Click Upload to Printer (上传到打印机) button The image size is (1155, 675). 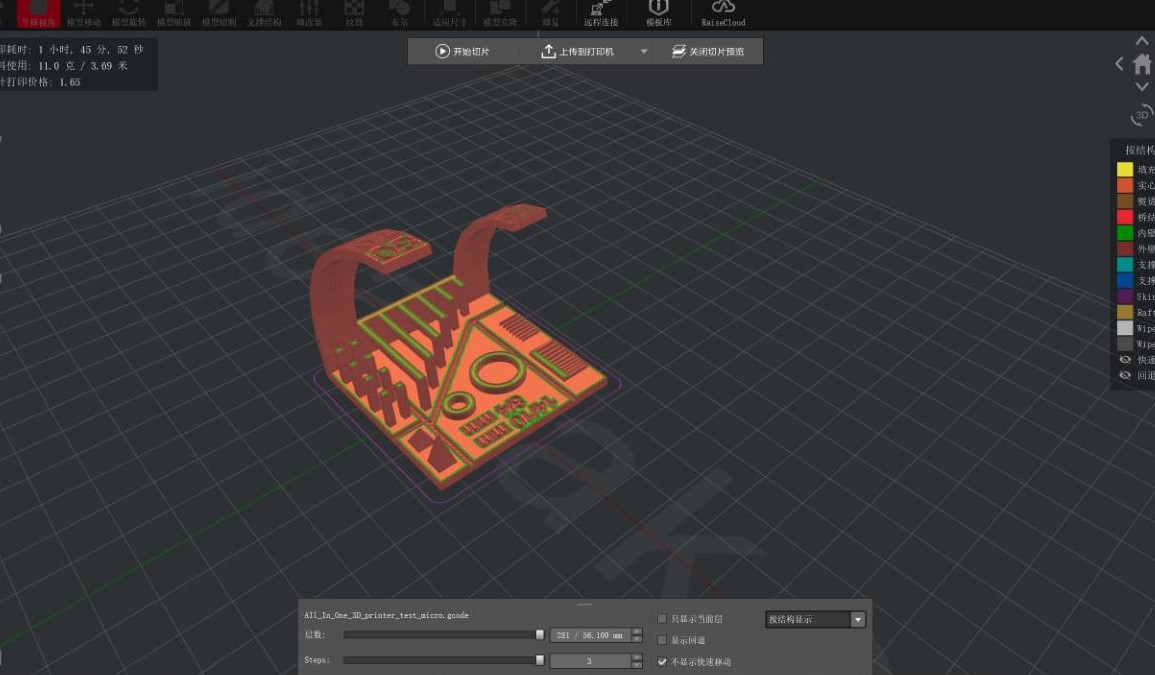(578, 52)
